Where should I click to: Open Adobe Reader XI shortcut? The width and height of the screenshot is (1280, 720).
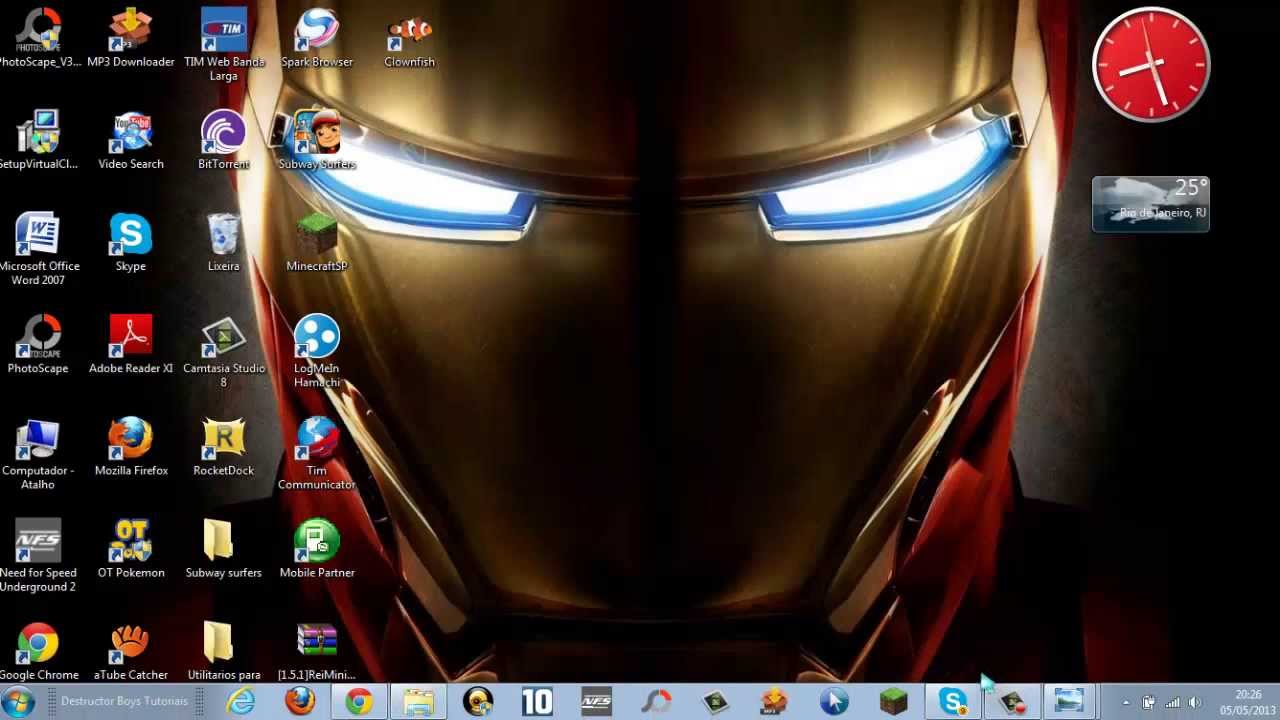click(131, 345)
